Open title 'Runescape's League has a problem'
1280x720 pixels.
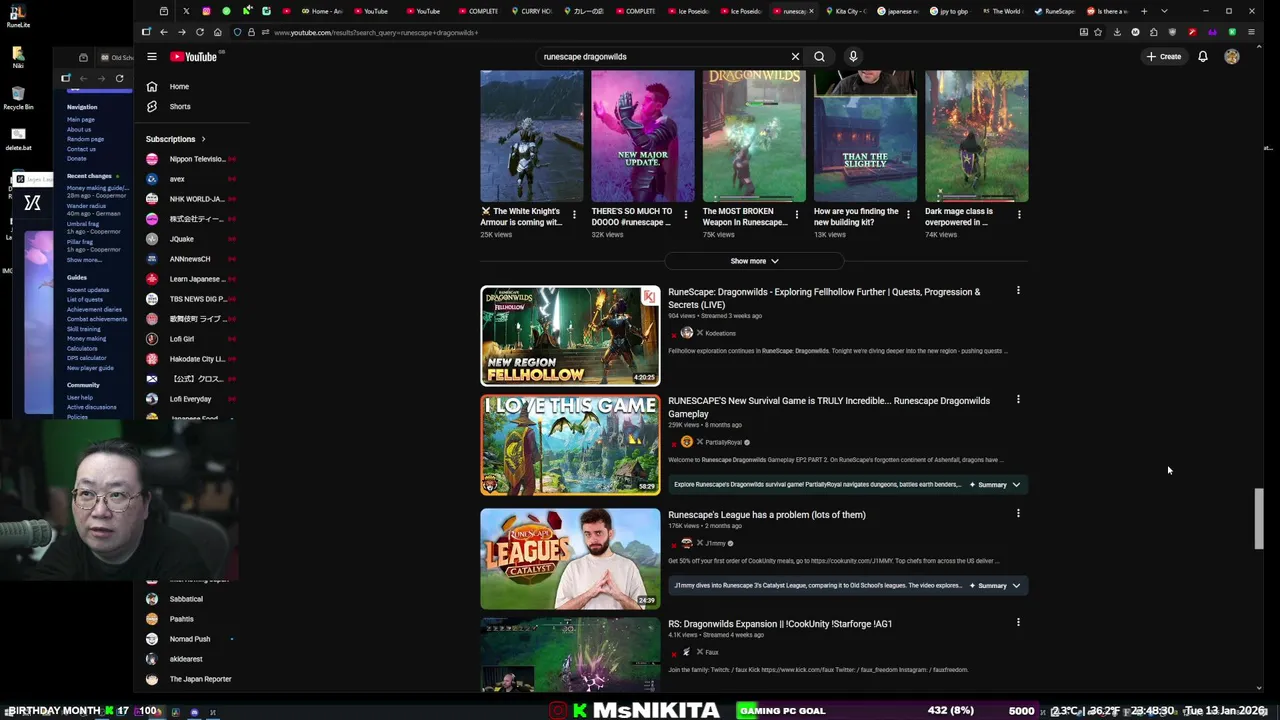coord(767,515)
